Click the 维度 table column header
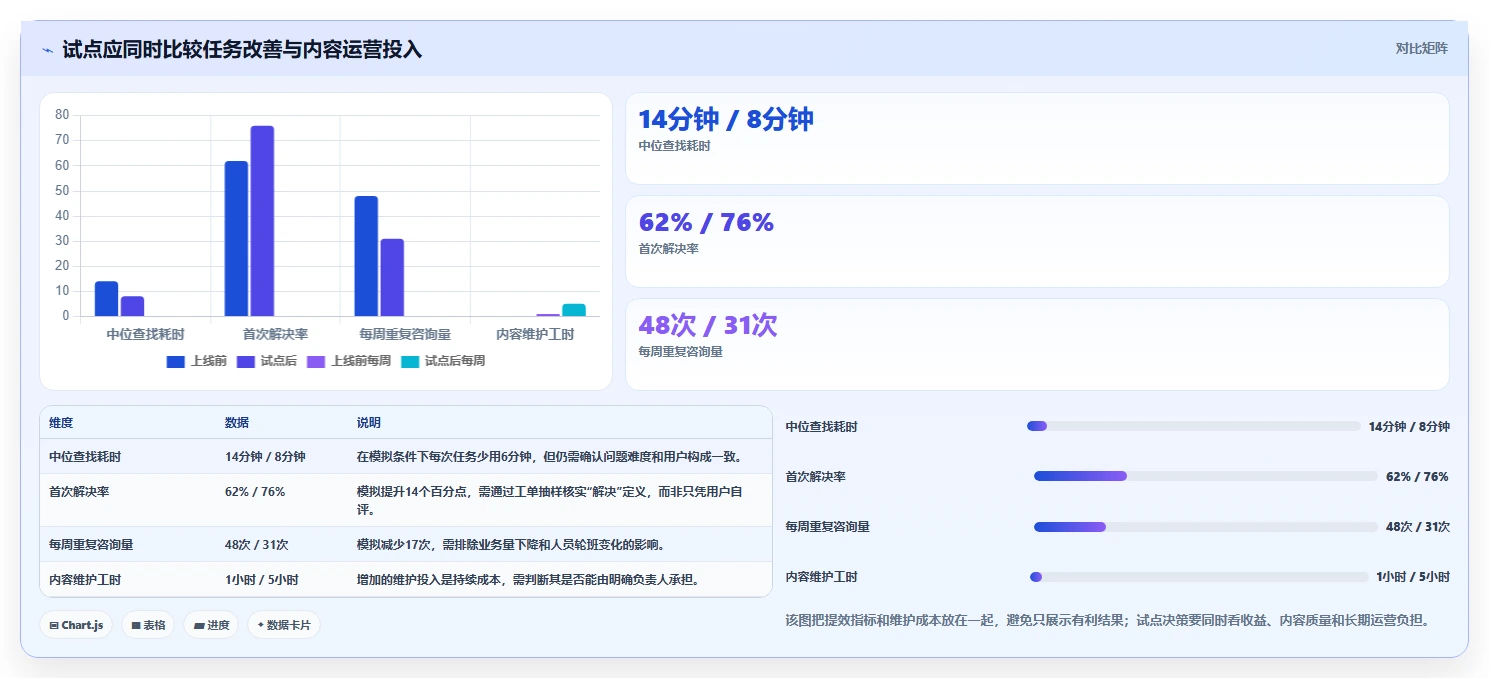Viewport: 1489px width, 678px height. click(61, 423)
